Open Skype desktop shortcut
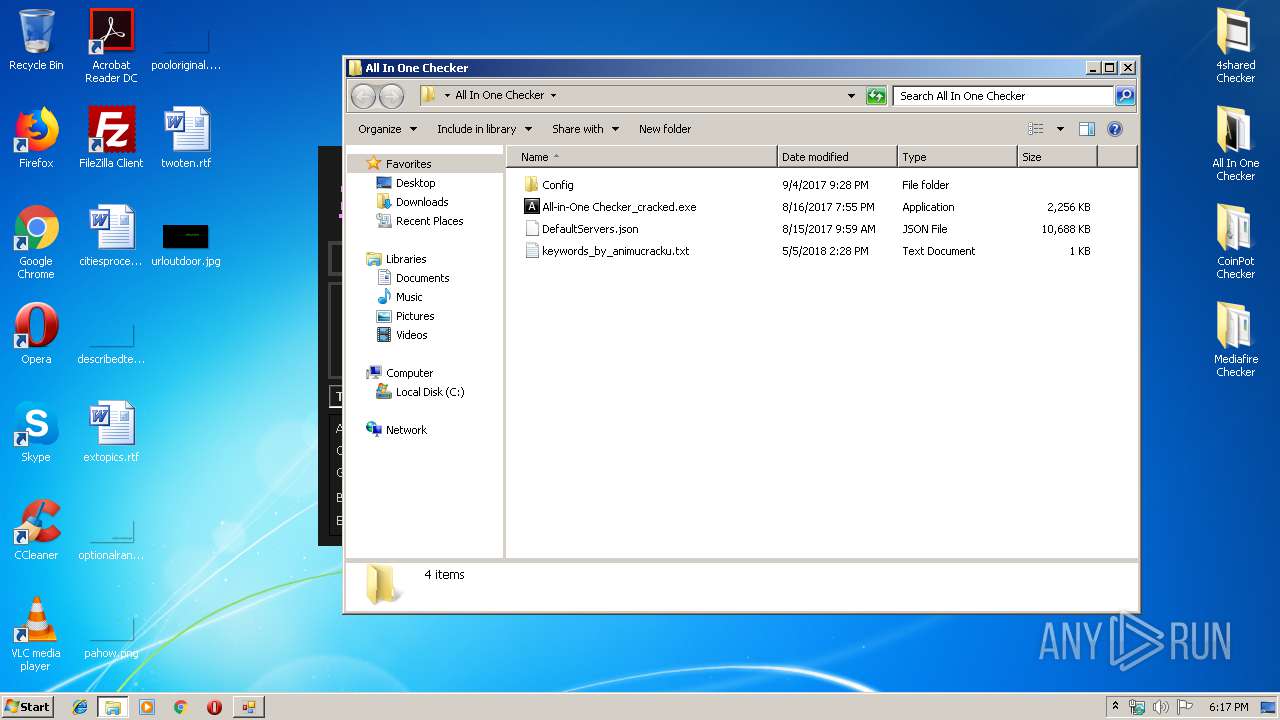This screenshot has width=1280, height=720. tap(36, 432)
